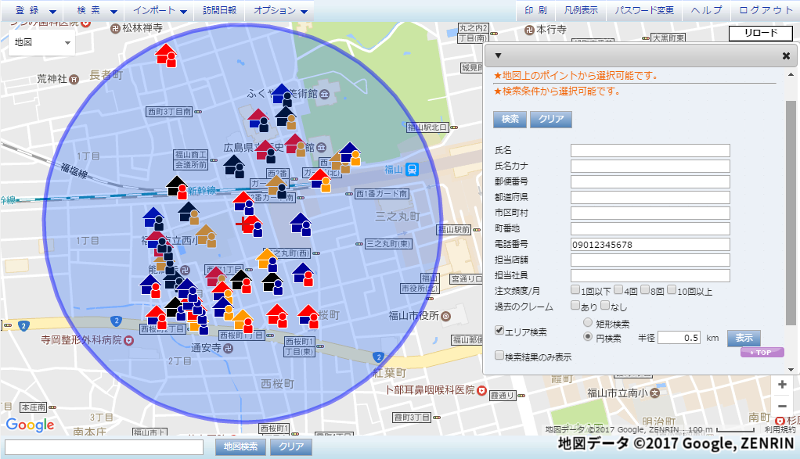
Task: Open the 訪問日報 menu item
Action: point(219,10)
